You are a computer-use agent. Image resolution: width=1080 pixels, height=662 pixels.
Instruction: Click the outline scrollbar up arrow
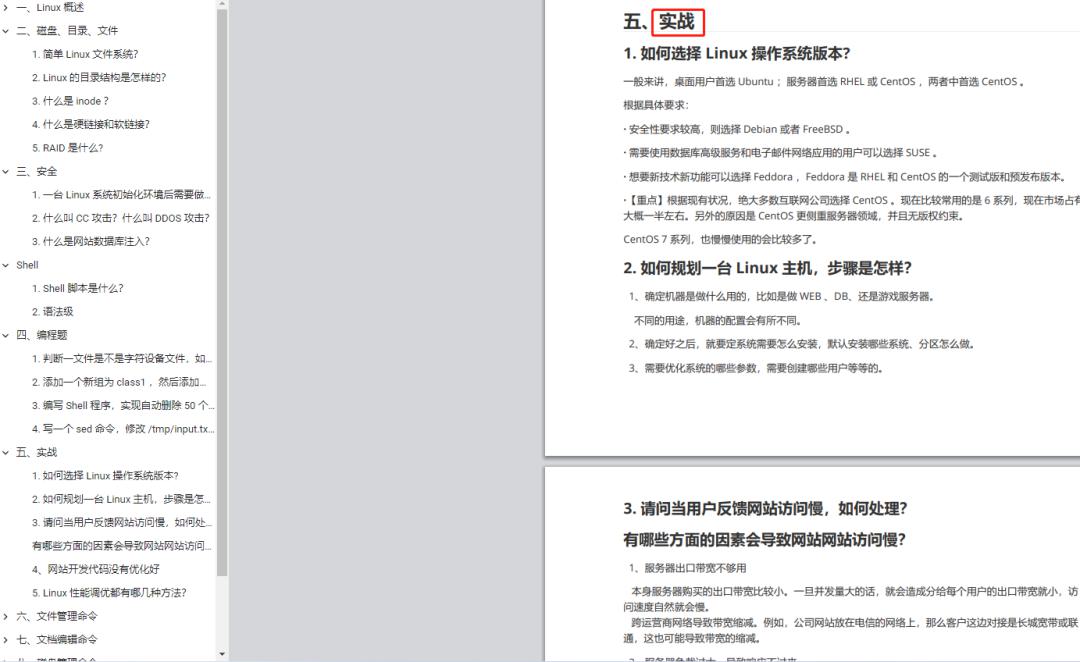click(x=222, y=4)
